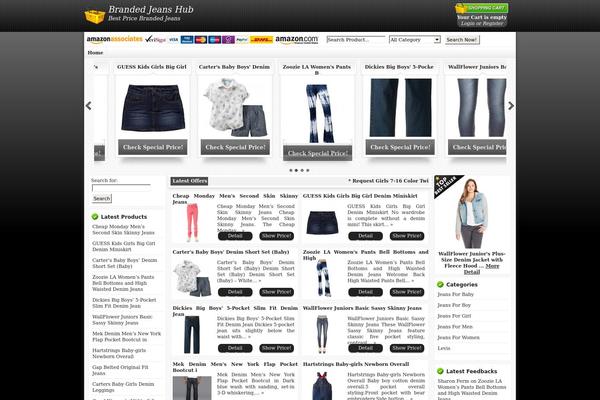The height and width of the screenshot is (400, 600).
Task: Click Detail for Cheap Monday Skinny Jeans
Action: [x=235, y=236]
